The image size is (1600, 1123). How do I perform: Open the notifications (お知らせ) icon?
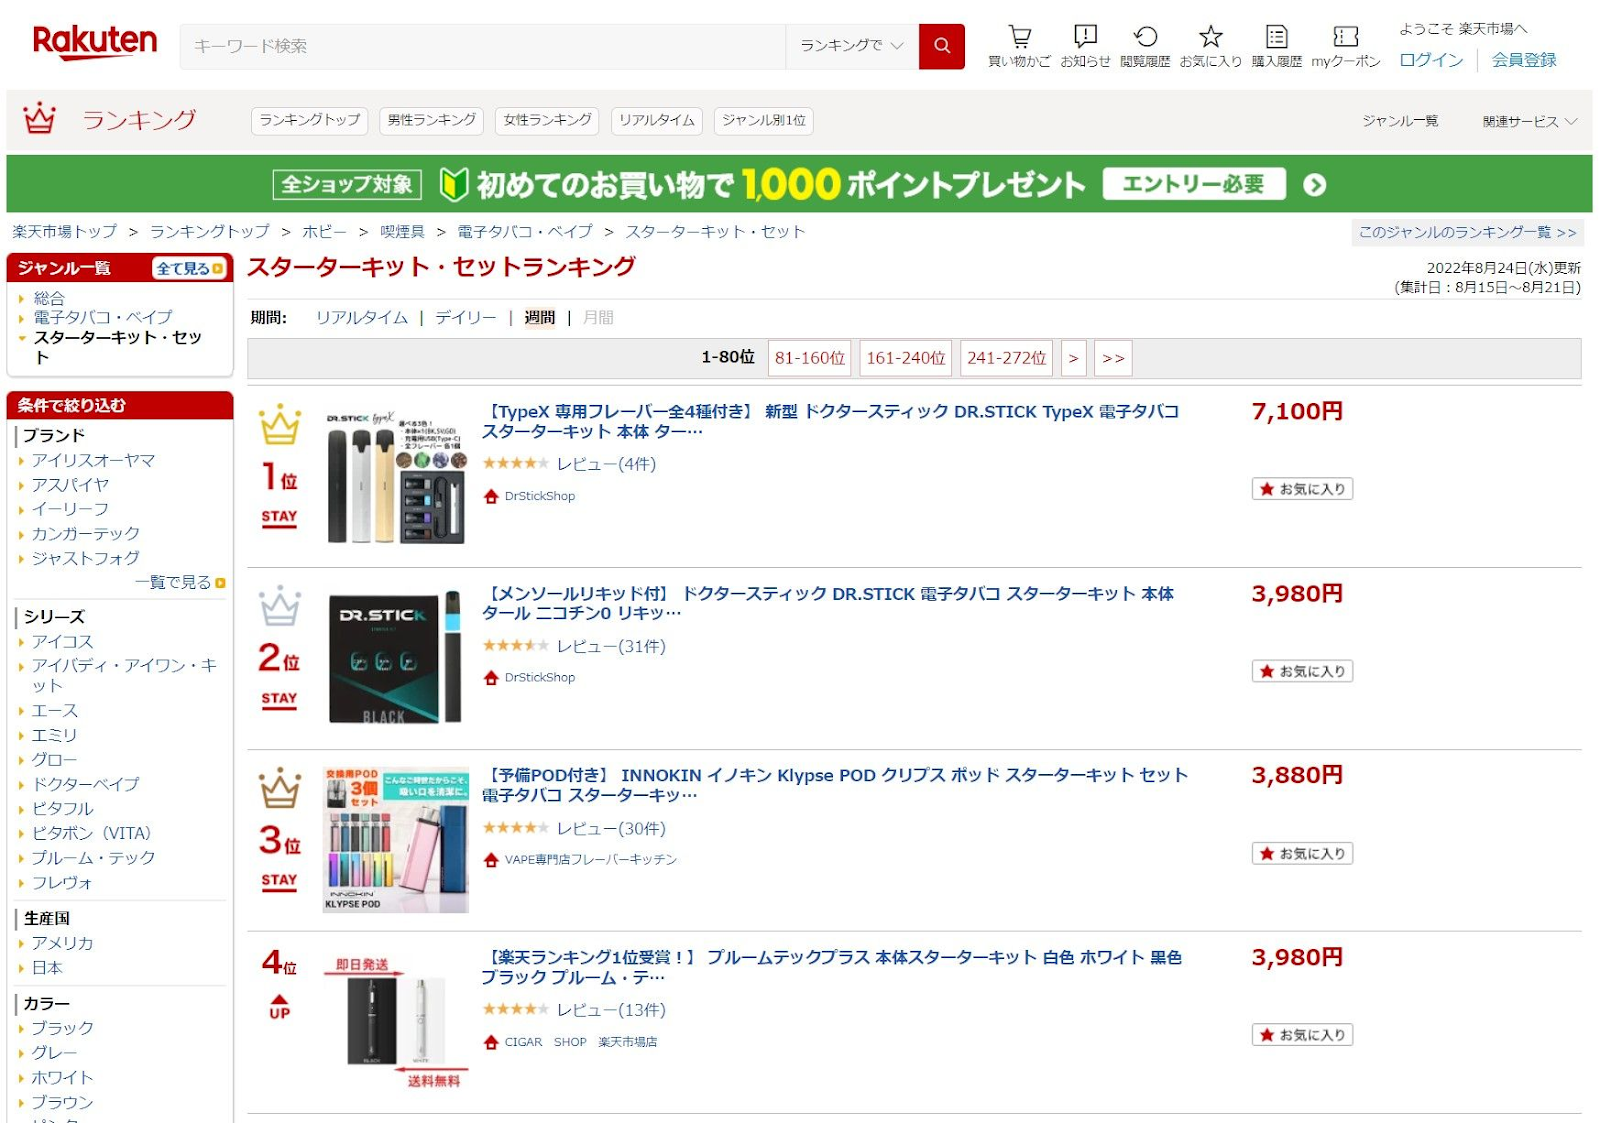(1085, 37)
